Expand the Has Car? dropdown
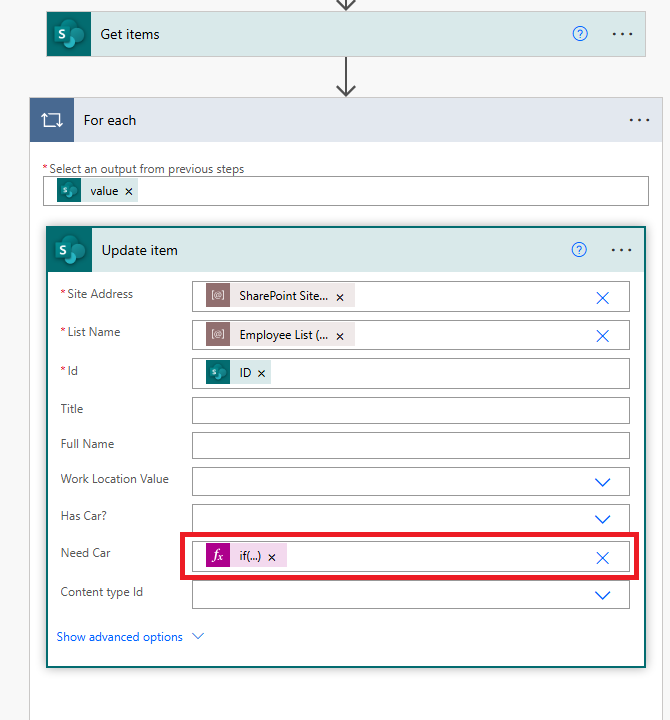The width and height of the screenshot is (670, 720). point(602,519)
